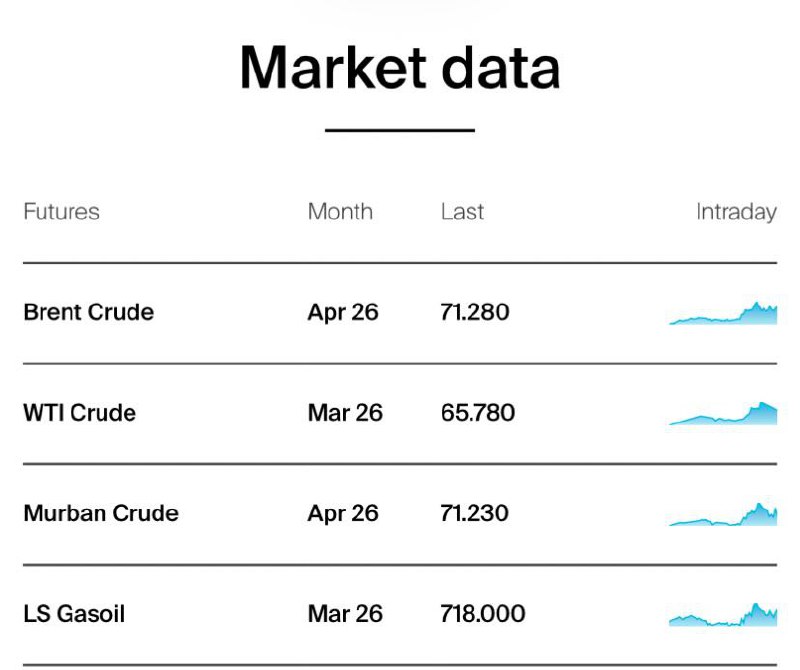800x670 pixels.
Task: Open the LS Gasoil intraday sparkline chart
Action: point(723,615)
